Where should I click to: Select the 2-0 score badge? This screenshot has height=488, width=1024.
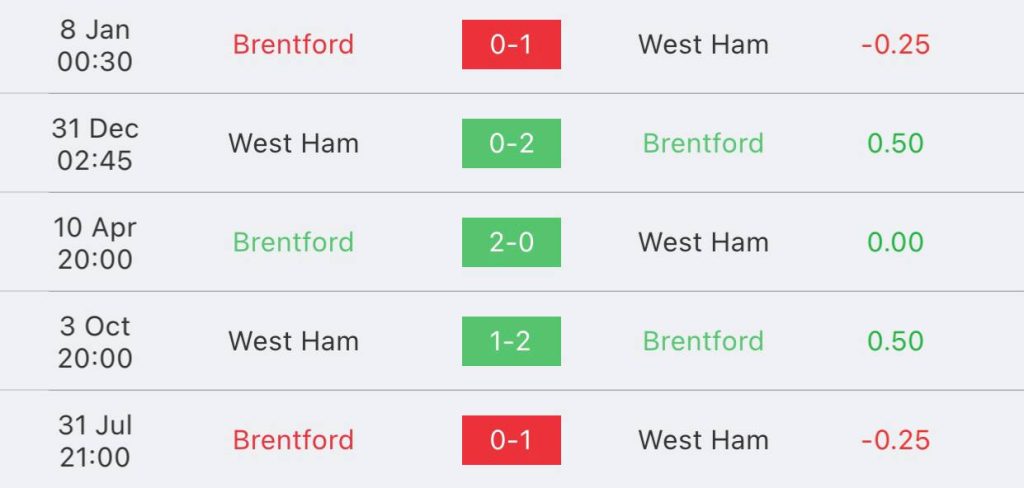click(511, 242)
